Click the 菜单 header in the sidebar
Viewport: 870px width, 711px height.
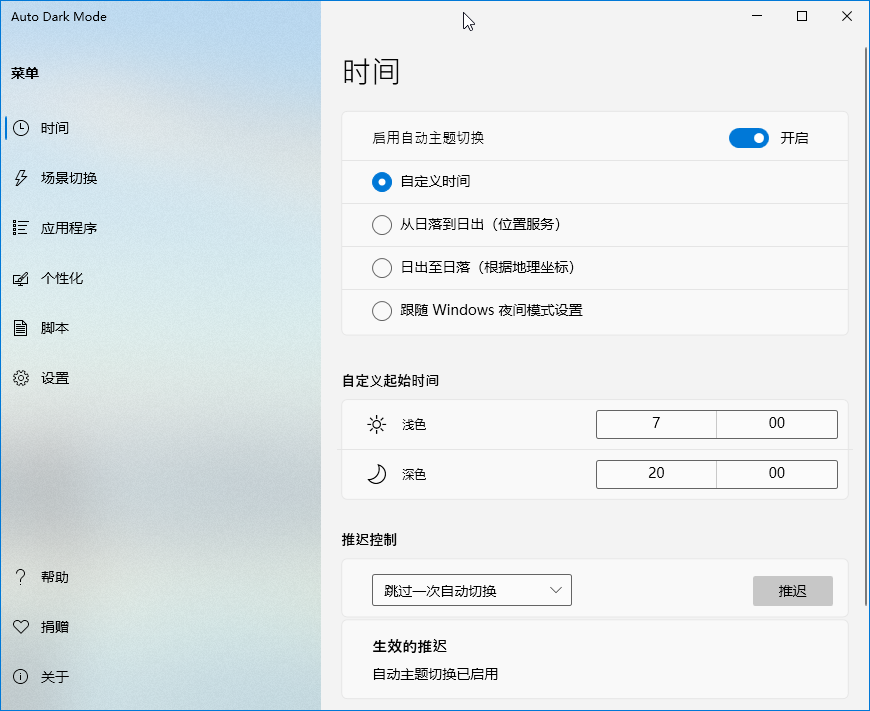(25, 73)
